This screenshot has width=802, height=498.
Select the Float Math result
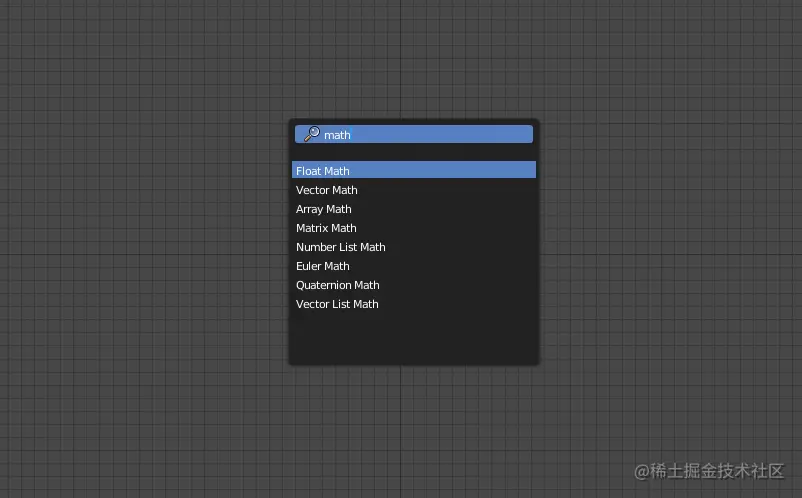point(414,170)
